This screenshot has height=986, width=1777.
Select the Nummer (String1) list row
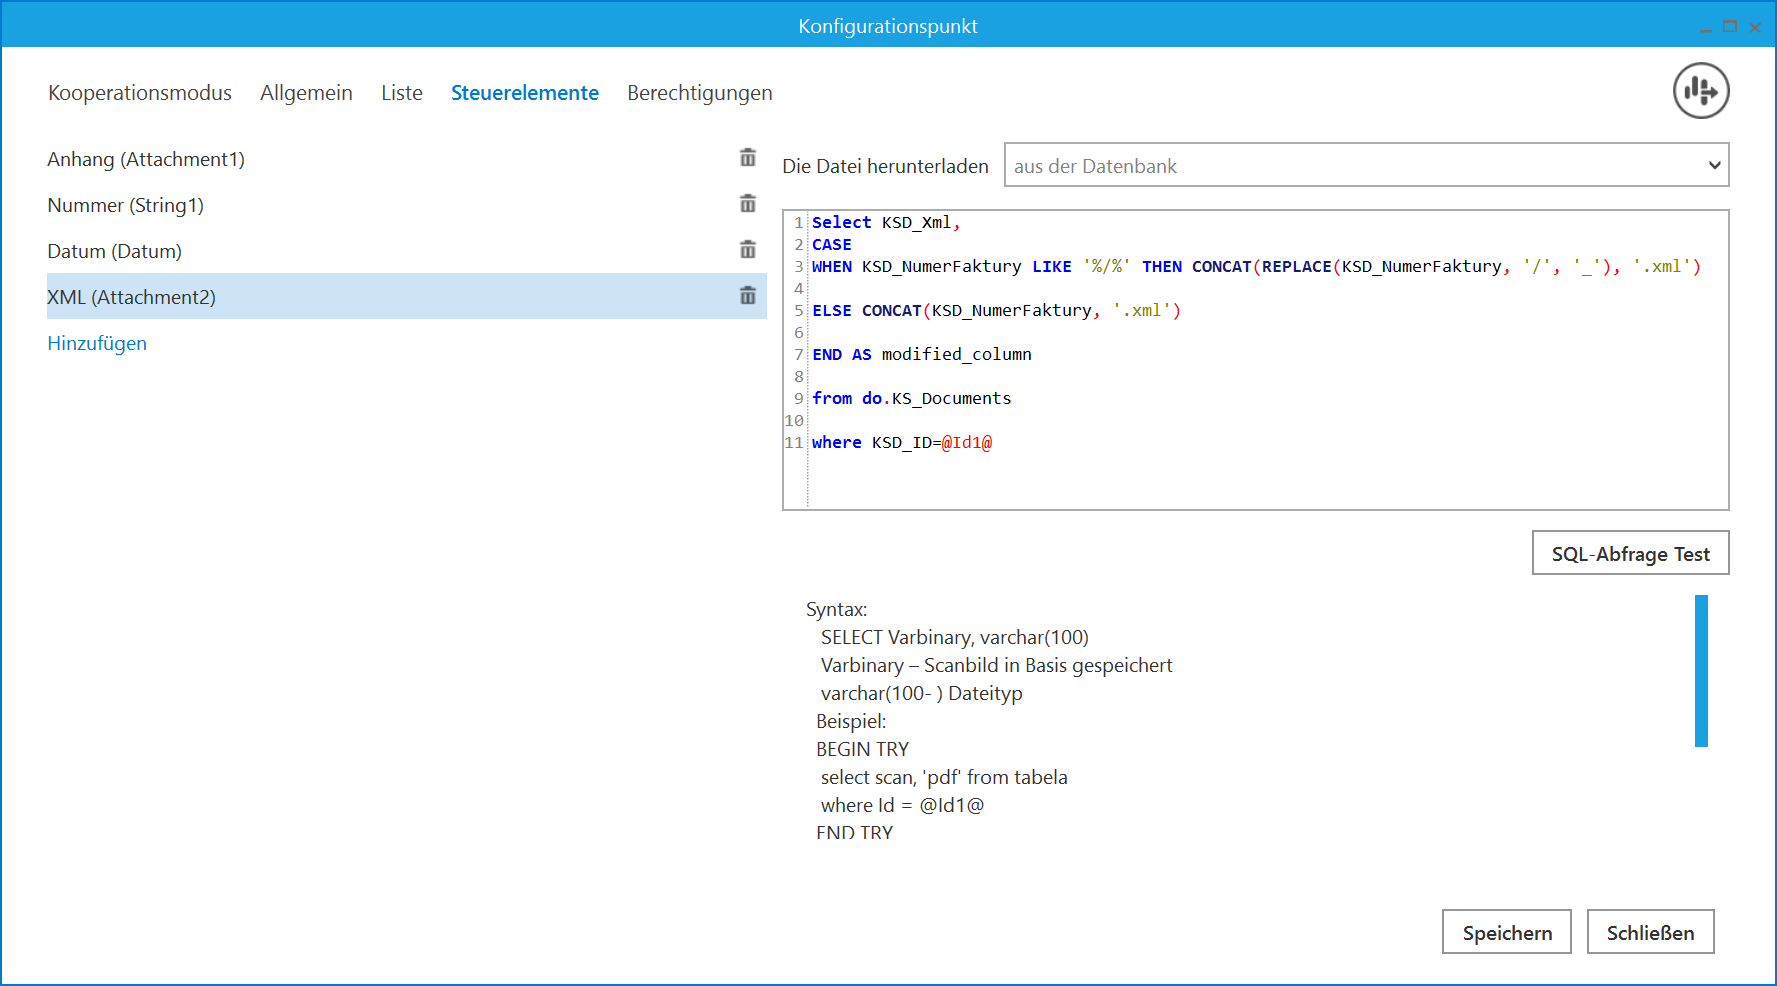pyautogui.click(x=407, y=205)
